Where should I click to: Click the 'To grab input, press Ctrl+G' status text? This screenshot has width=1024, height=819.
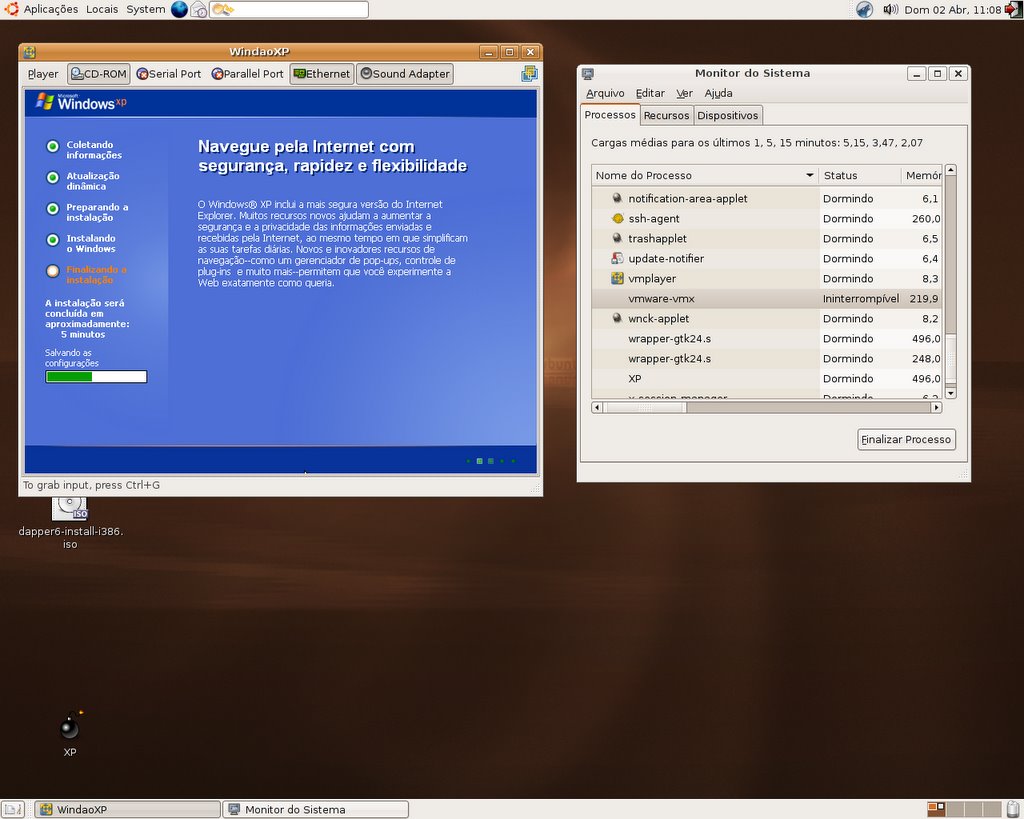[x=91, y=485]
